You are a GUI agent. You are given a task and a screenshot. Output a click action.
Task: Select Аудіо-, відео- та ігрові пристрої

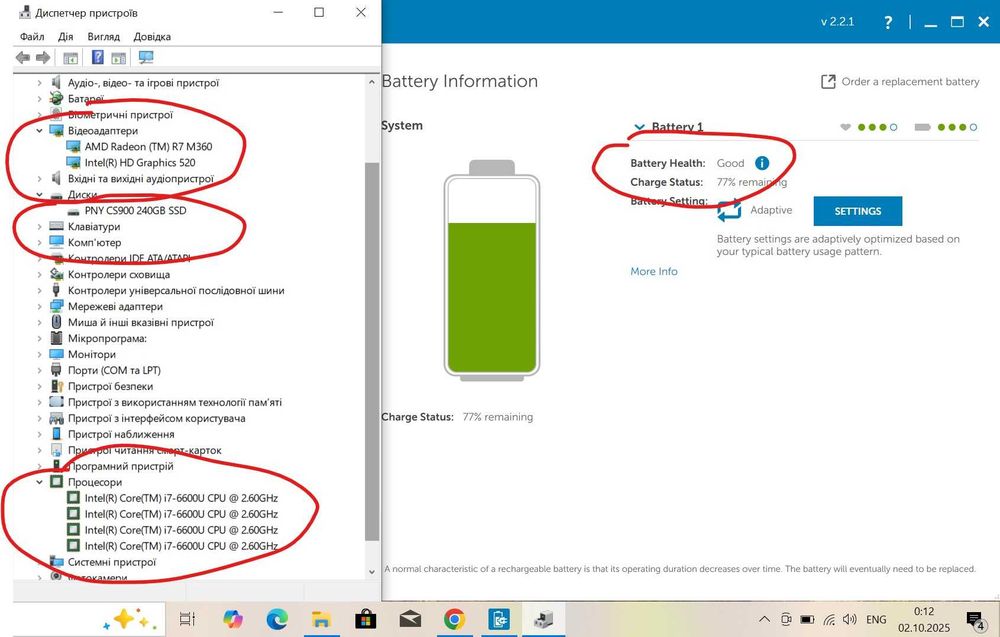pos(143,83)
